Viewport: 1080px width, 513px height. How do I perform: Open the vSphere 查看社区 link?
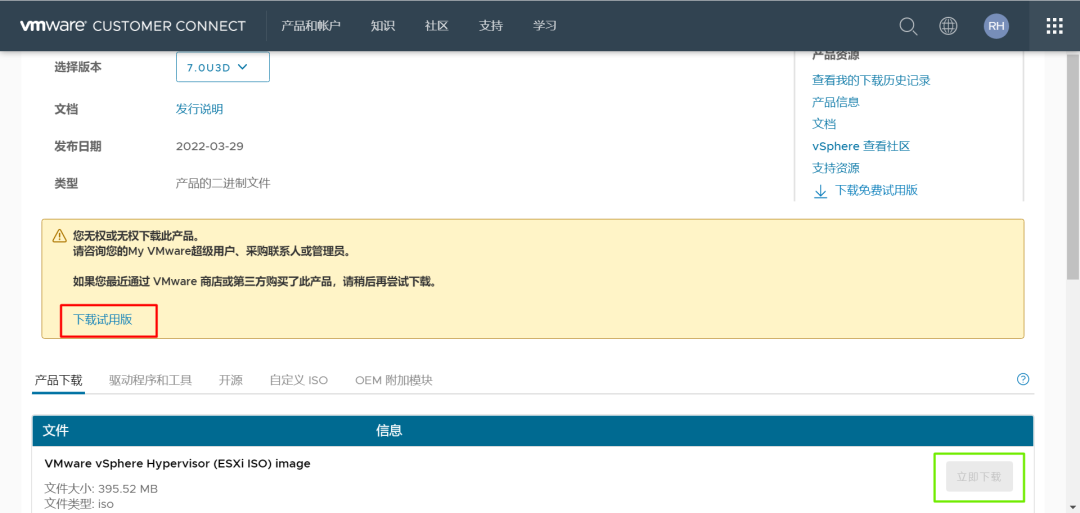coord(861,146)
